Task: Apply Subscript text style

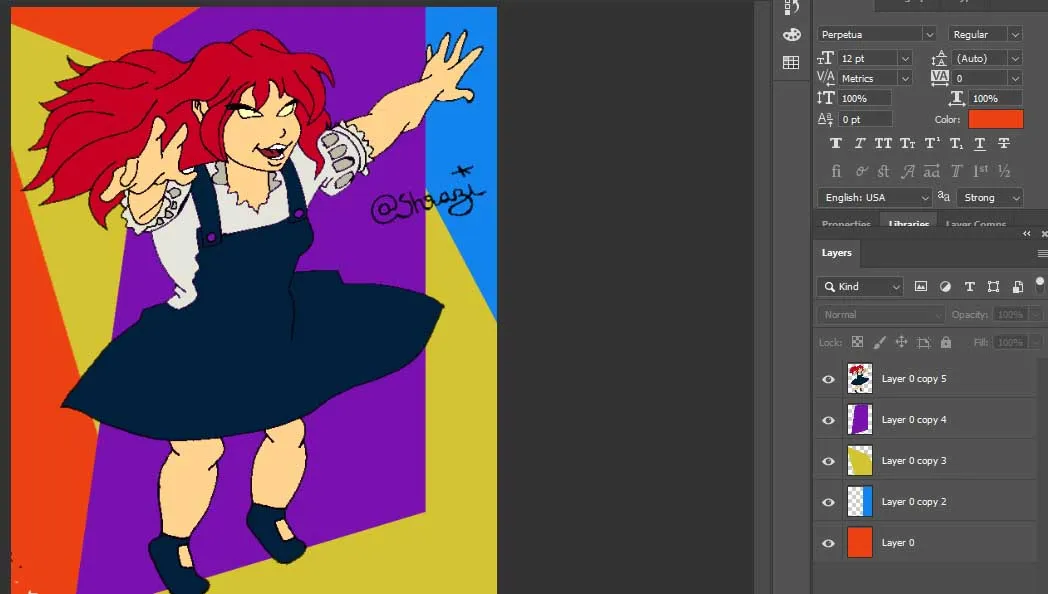Action: (x=956, y=143)
